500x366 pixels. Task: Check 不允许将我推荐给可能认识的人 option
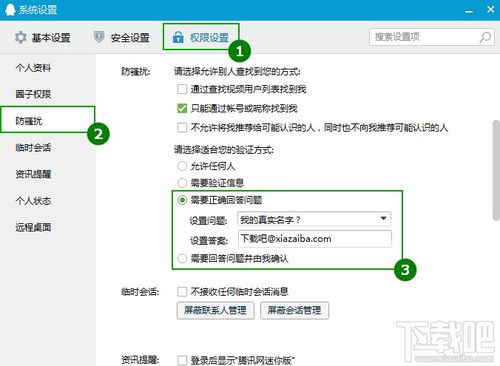[182, 128]
